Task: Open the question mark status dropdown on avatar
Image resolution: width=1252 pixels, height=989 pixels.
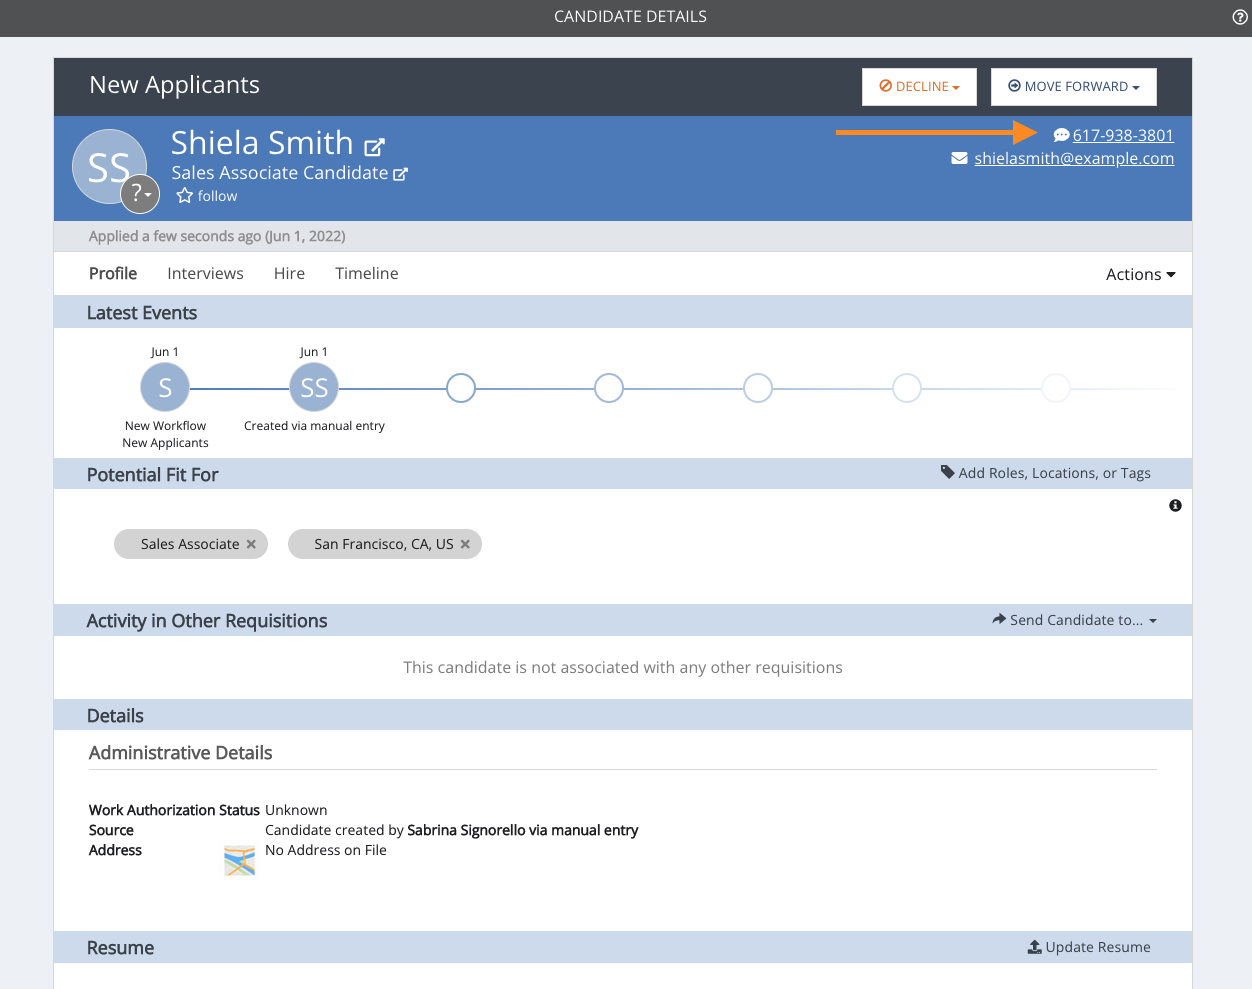Action: tap(140, 194)
